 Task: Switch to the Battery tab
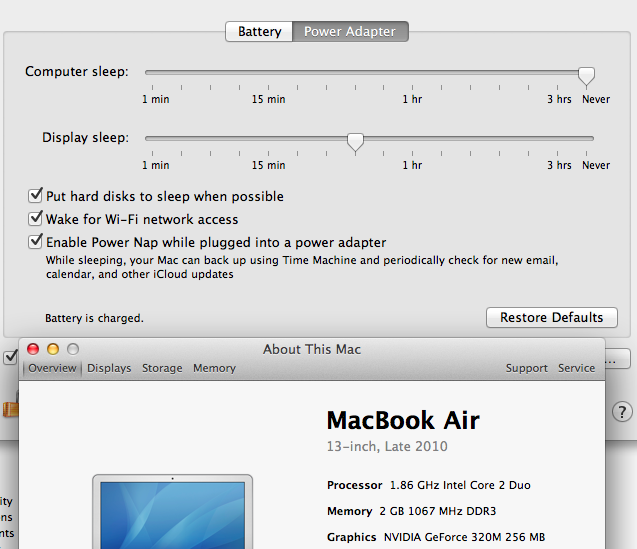[259, 32]
